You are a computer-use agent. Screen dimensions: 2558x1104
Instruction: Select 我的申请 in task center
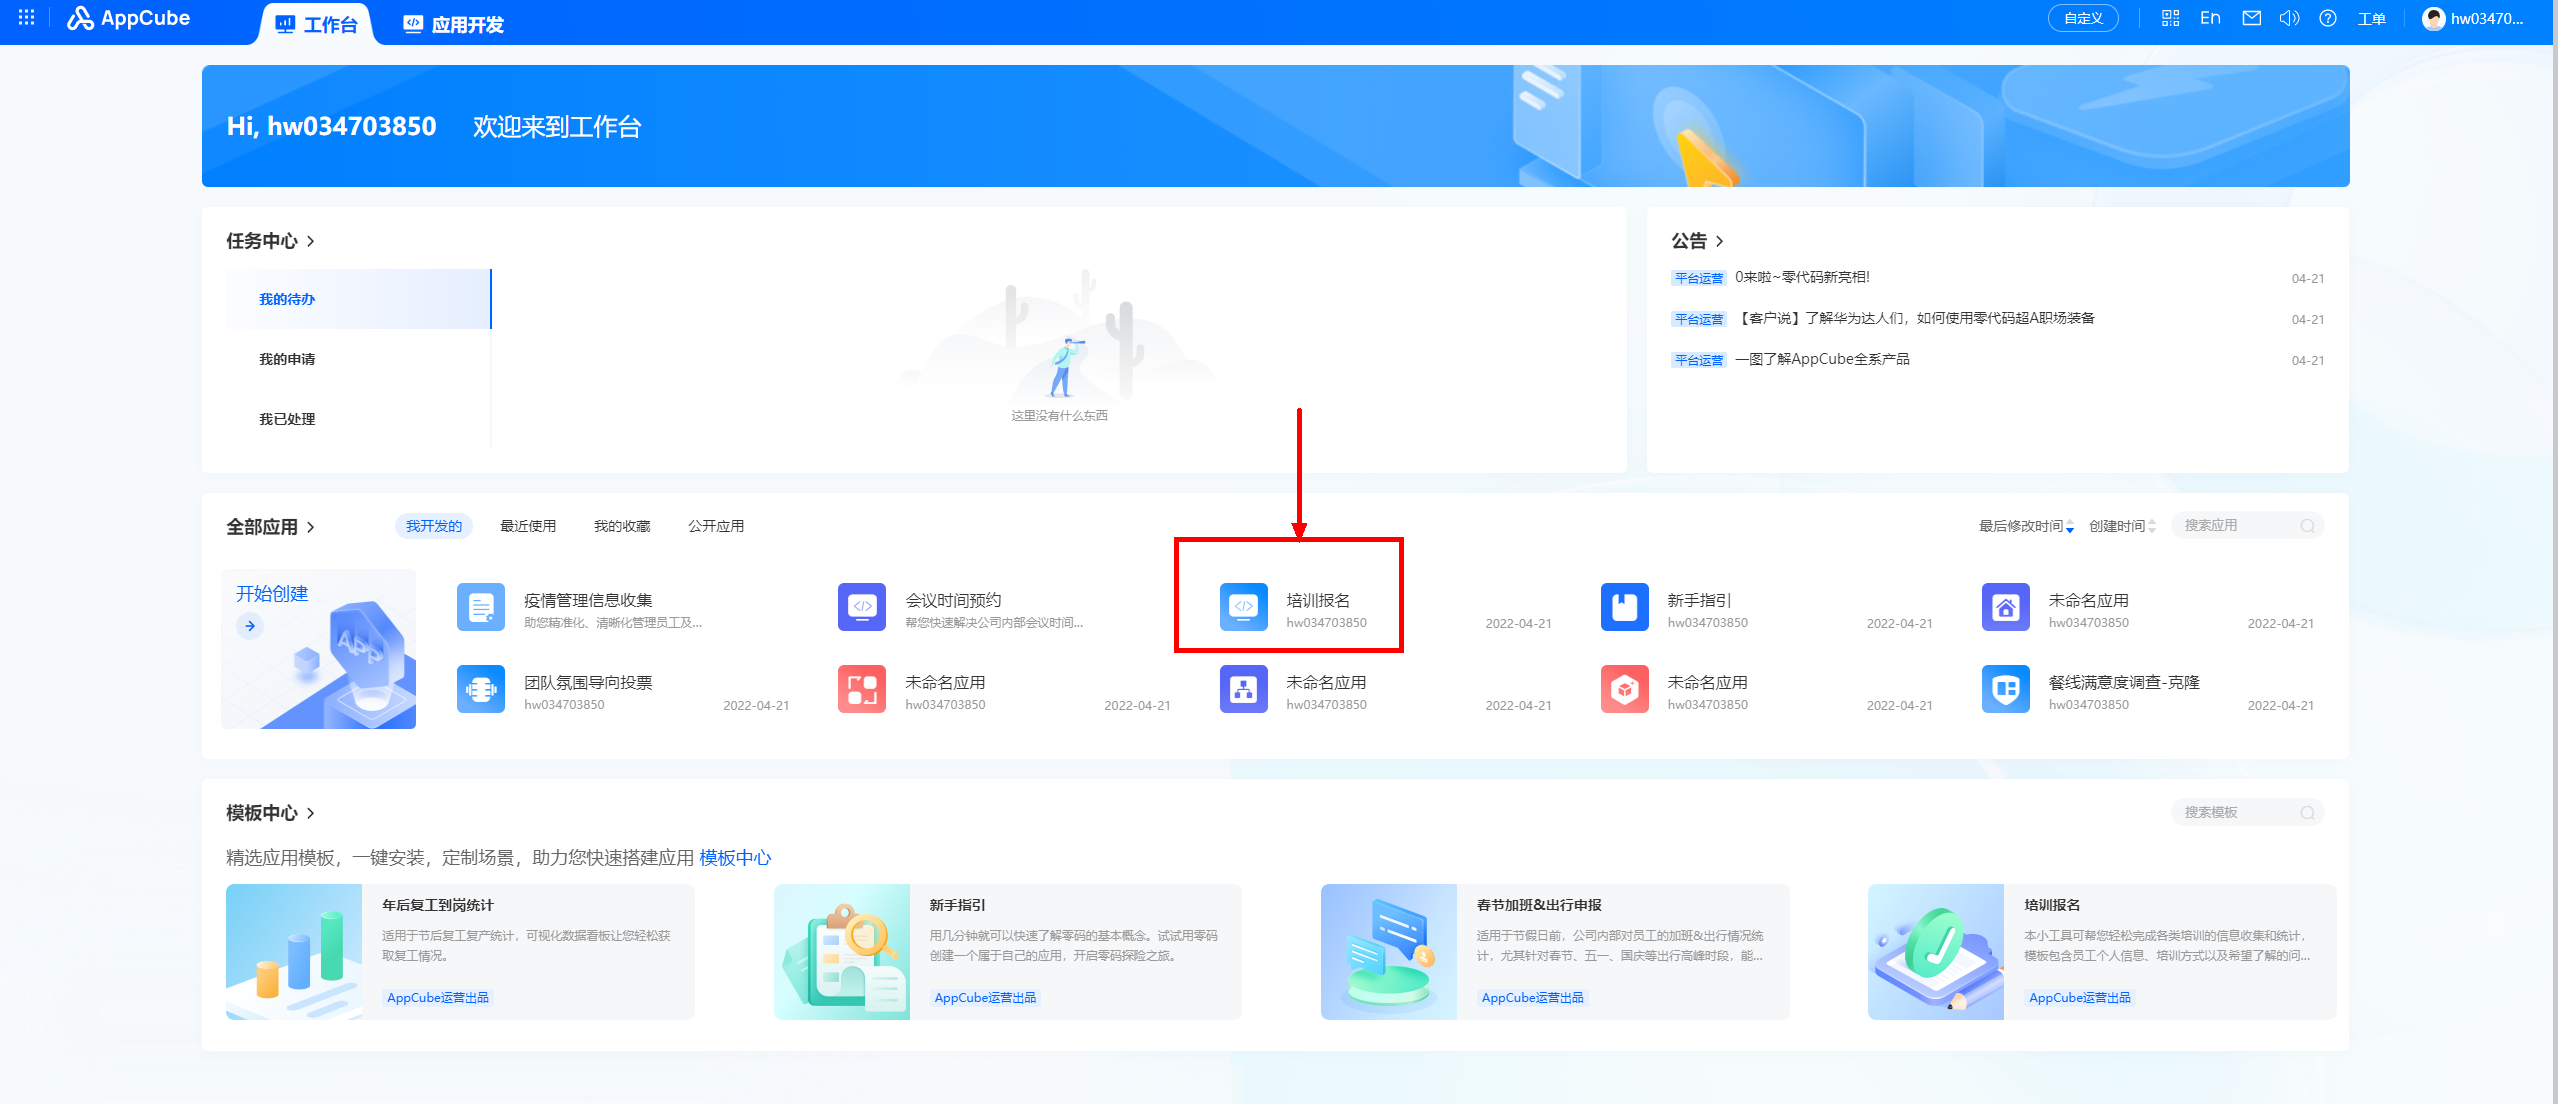click(x=287, y=359)
